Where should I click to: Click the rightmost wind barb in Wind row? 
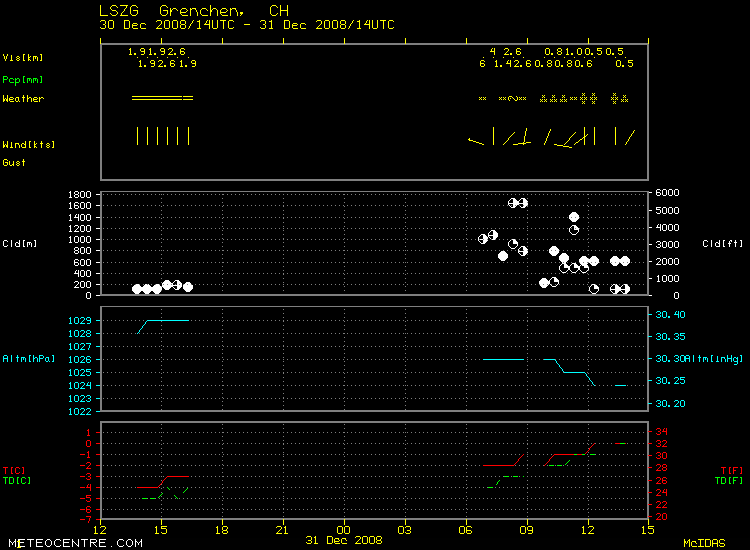631,136
